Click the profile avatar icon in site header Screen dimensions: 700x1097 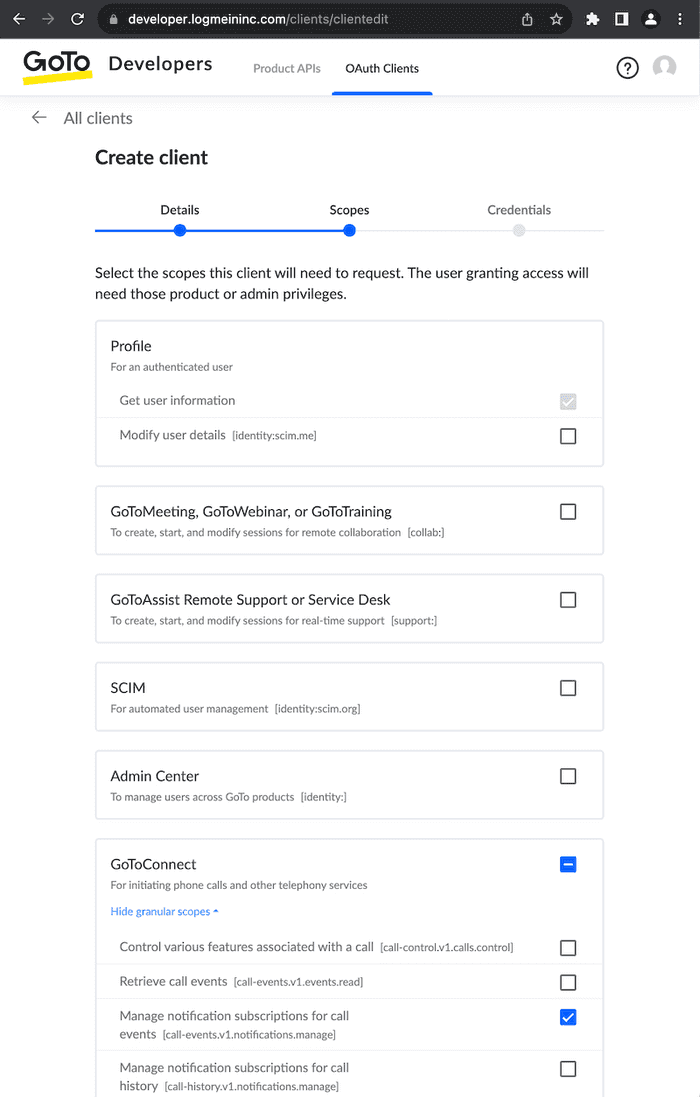(x=664, y=67)
